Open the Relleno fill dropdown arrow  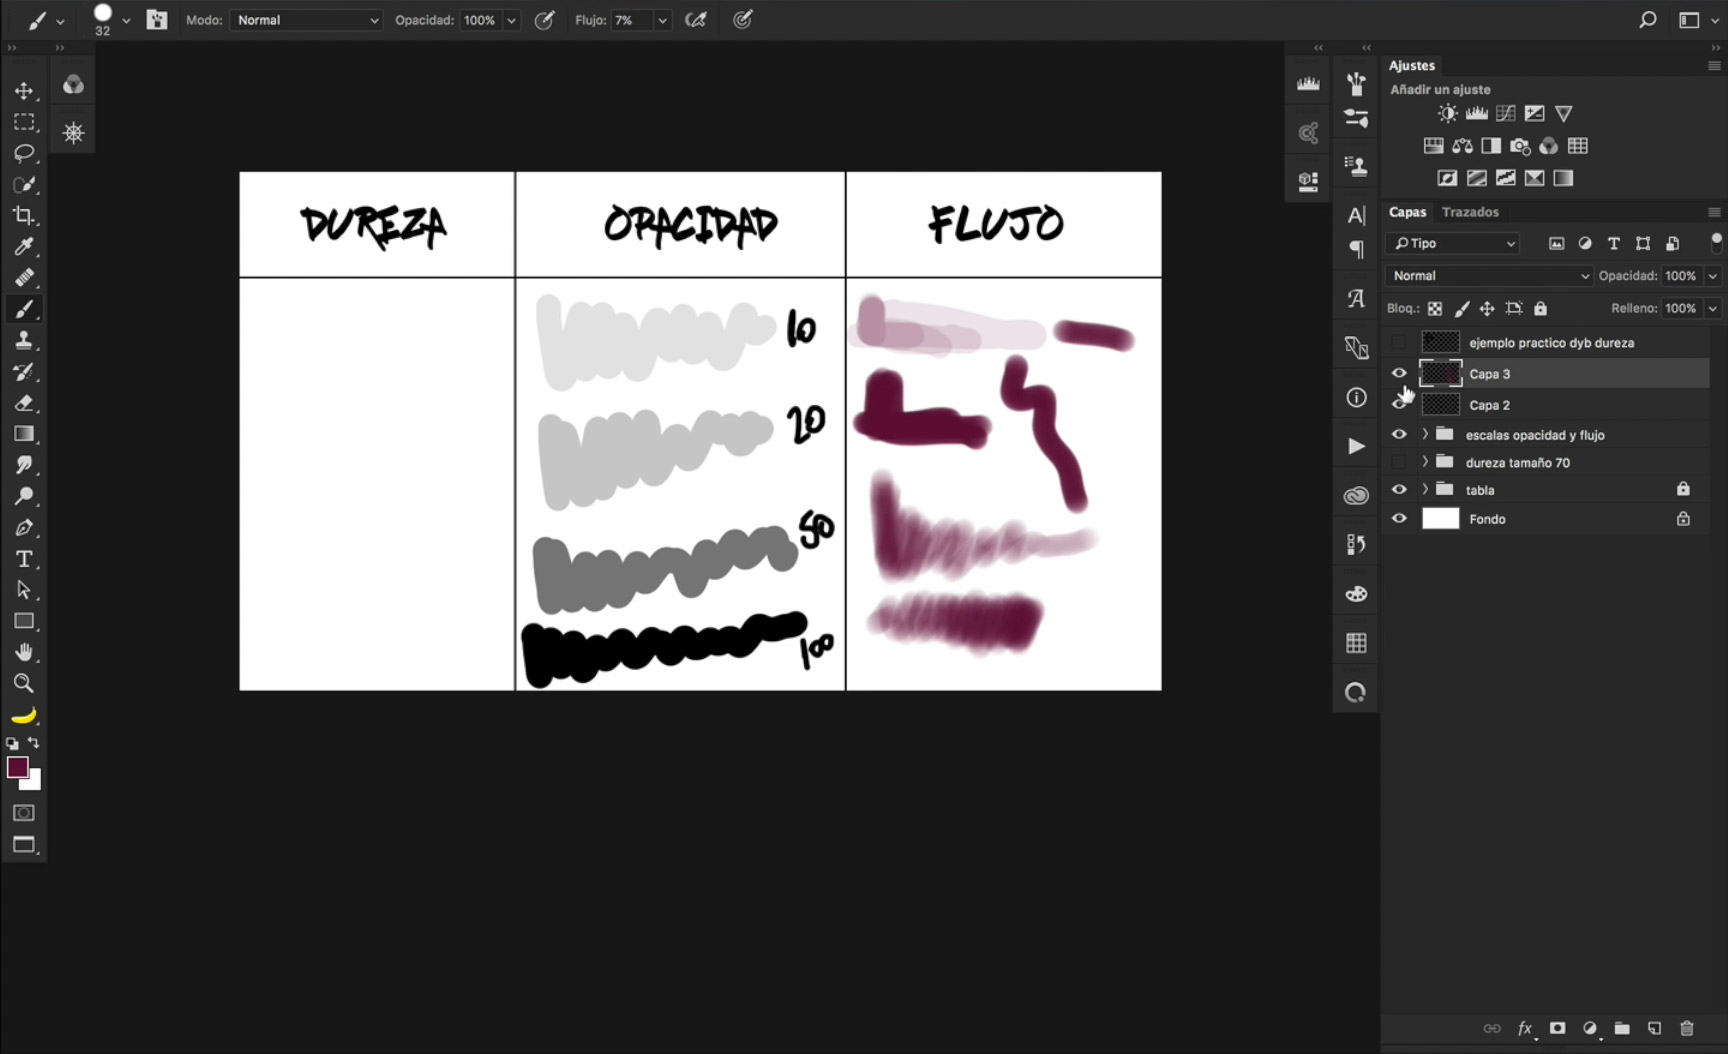click(x=1713, y=308)
